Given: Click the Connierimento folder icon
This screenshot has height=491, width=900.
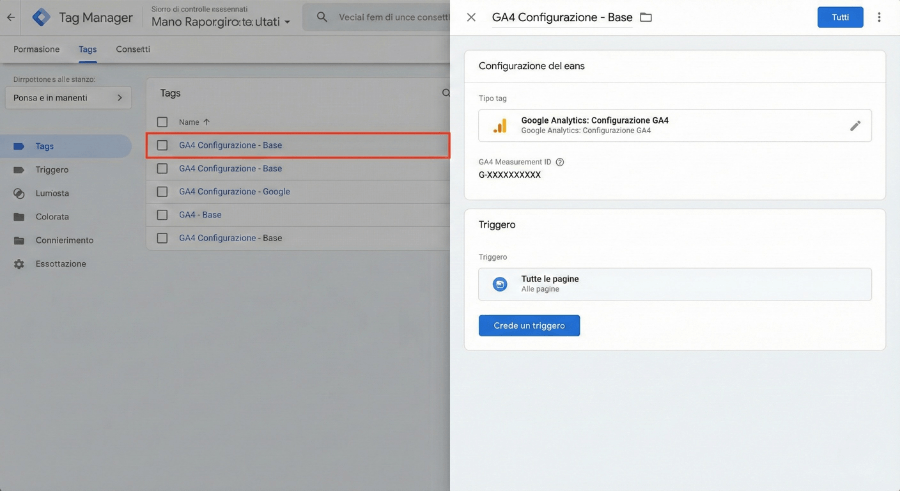Looking at the screenshot, I should coord(19,241).
